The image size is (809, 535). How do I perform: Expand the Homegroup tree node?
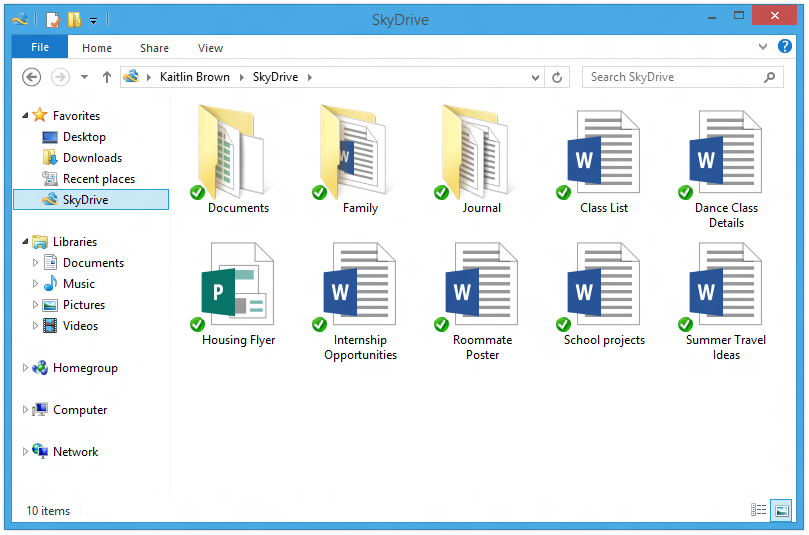(x=26, y=368)
